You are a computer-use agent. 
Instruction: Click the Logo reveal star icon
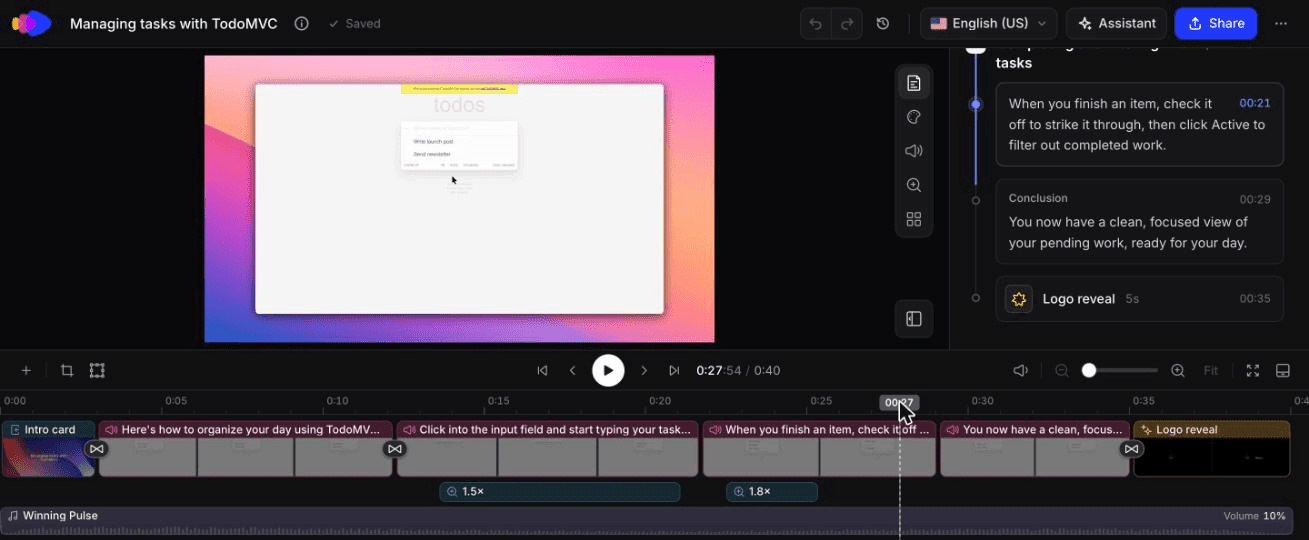(x=1019, y=299)
